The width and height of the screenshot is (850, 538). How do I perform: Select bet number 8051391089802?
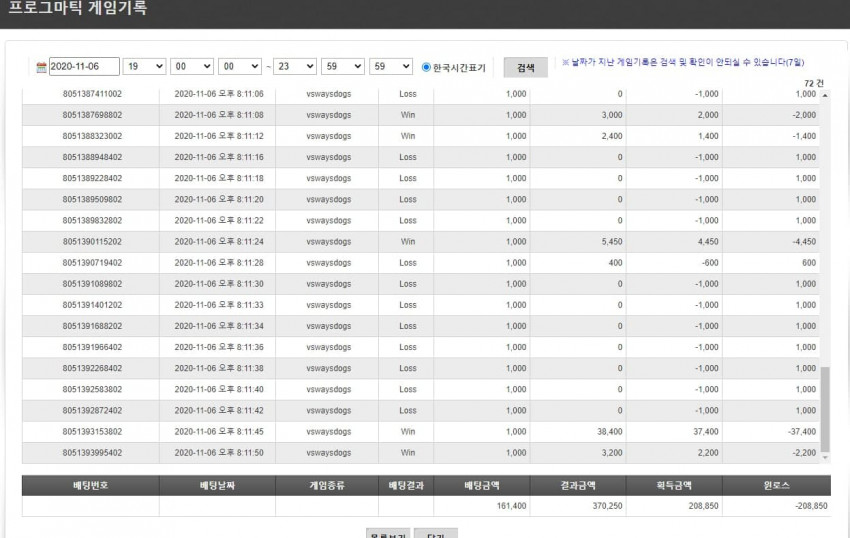click(x=92, y=284)
